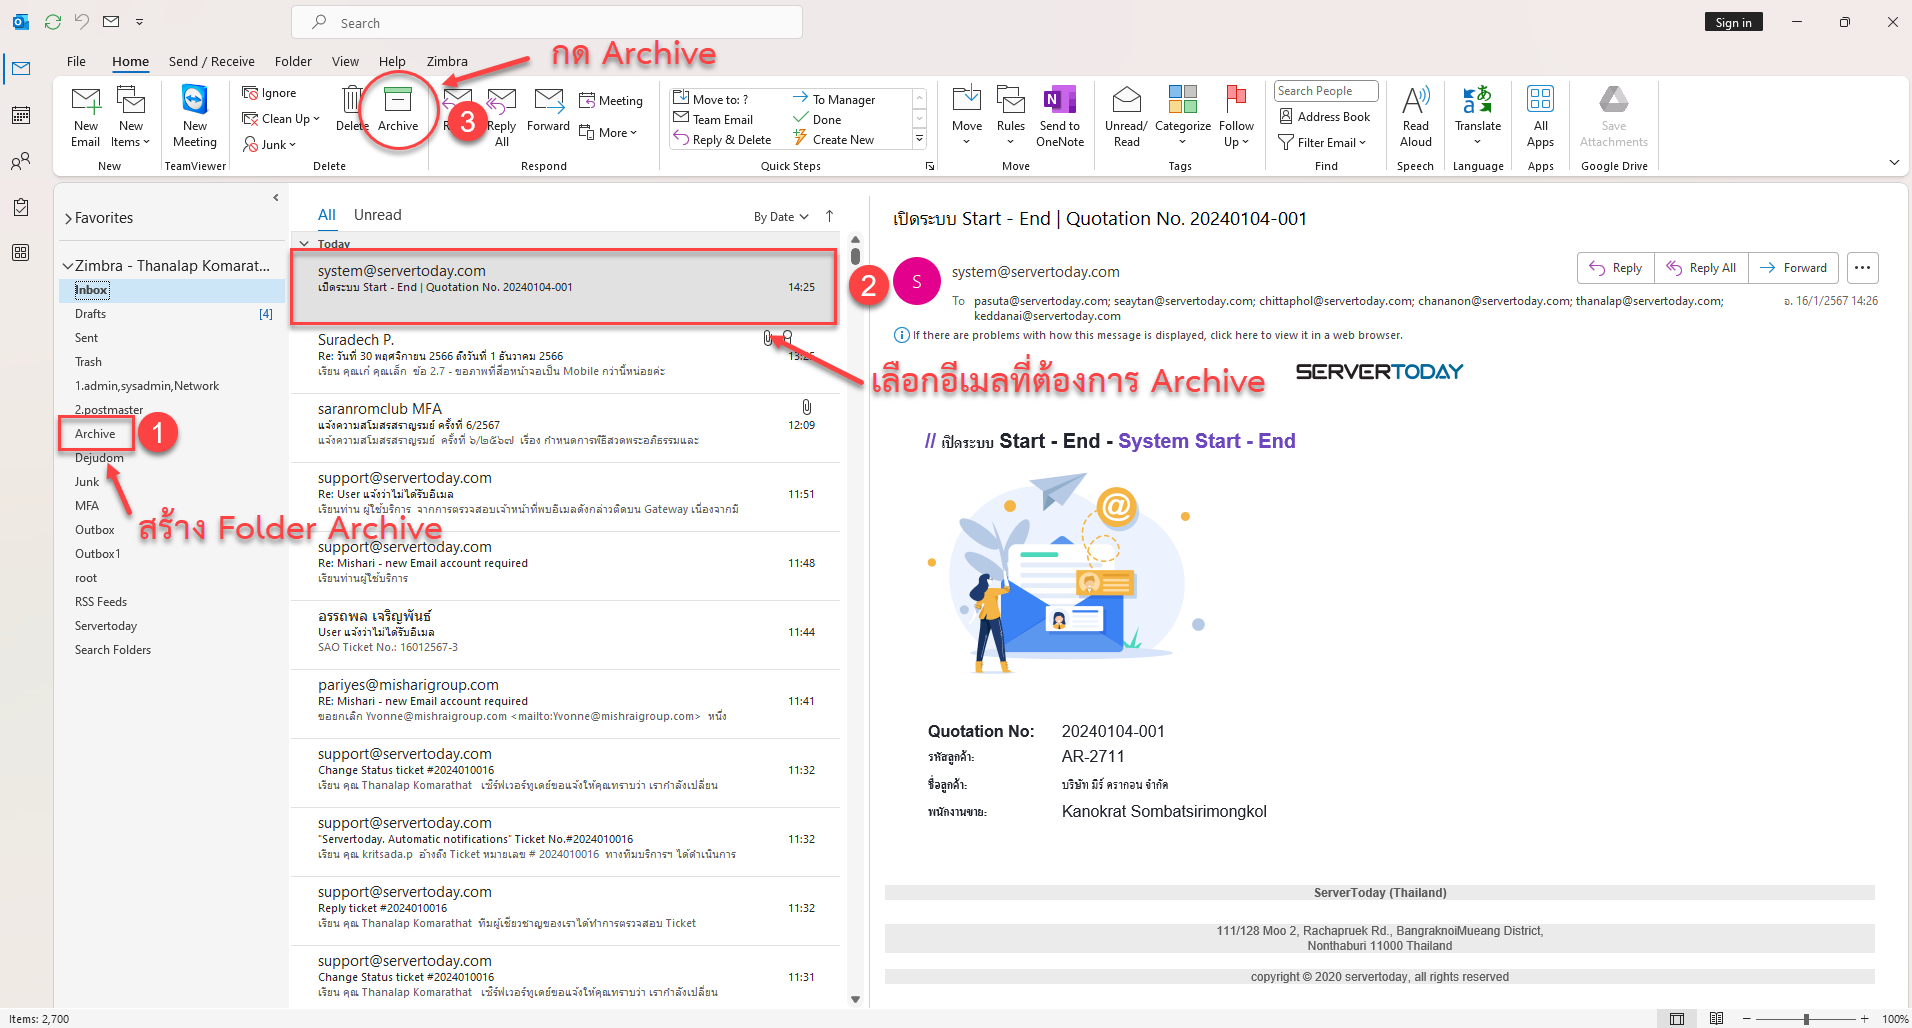The height and width of the screenshot is (1028, 1912).
Task: Open the File menu
Action: [x=76, y=62]
